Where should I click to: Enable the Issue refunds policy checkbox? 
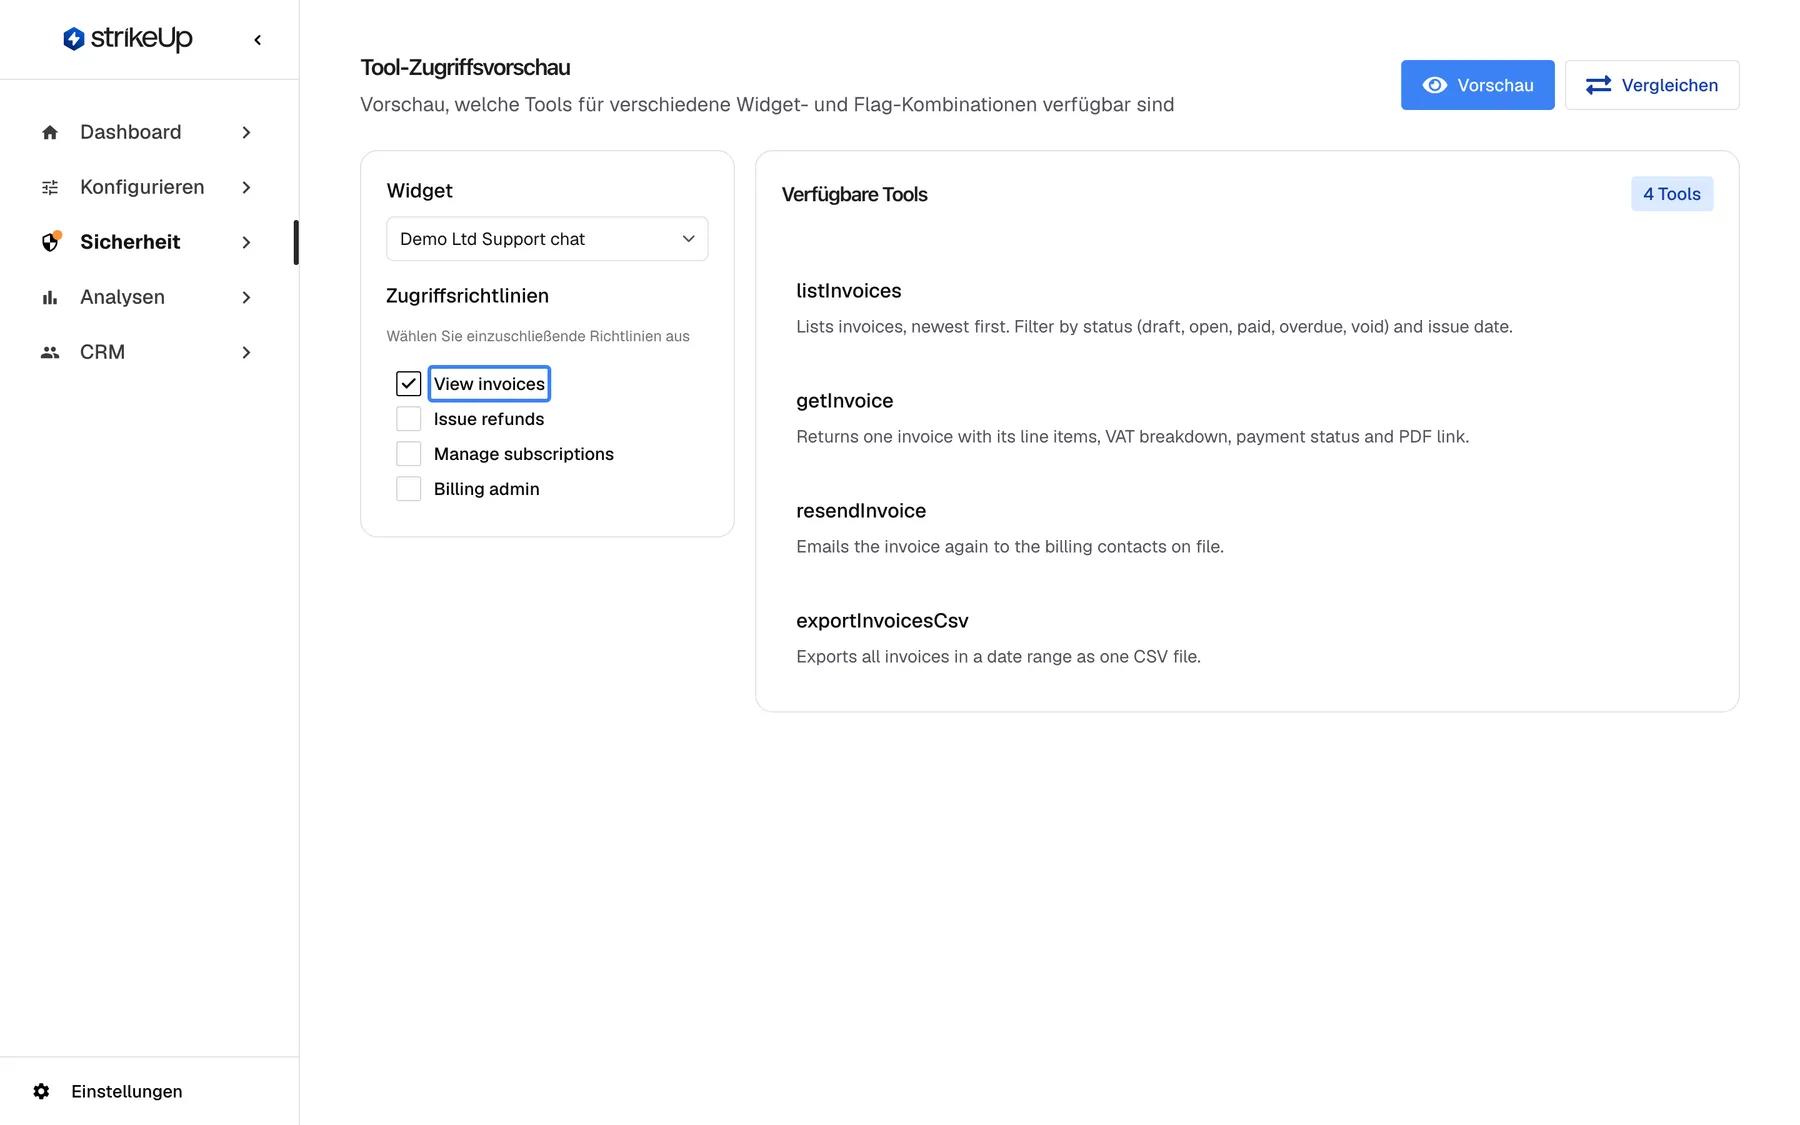click(408, 419)
